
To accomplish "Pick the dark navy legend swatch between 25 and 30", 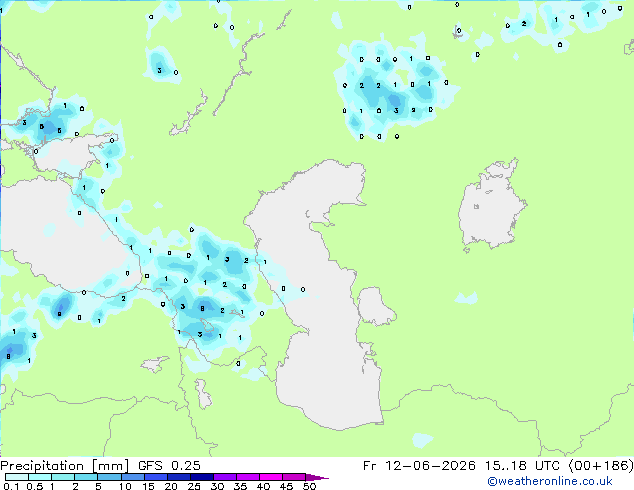I will (x=202, y=477).
